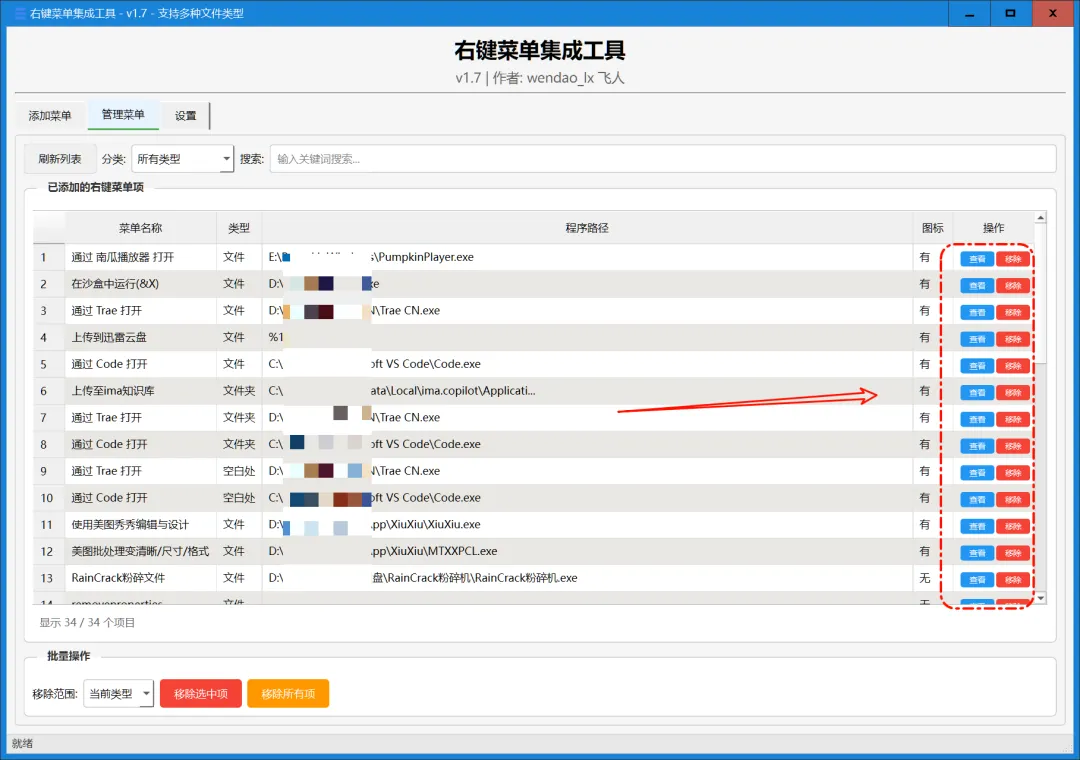Click 查看 for the 美图批处理变清晰 entry

976,551
